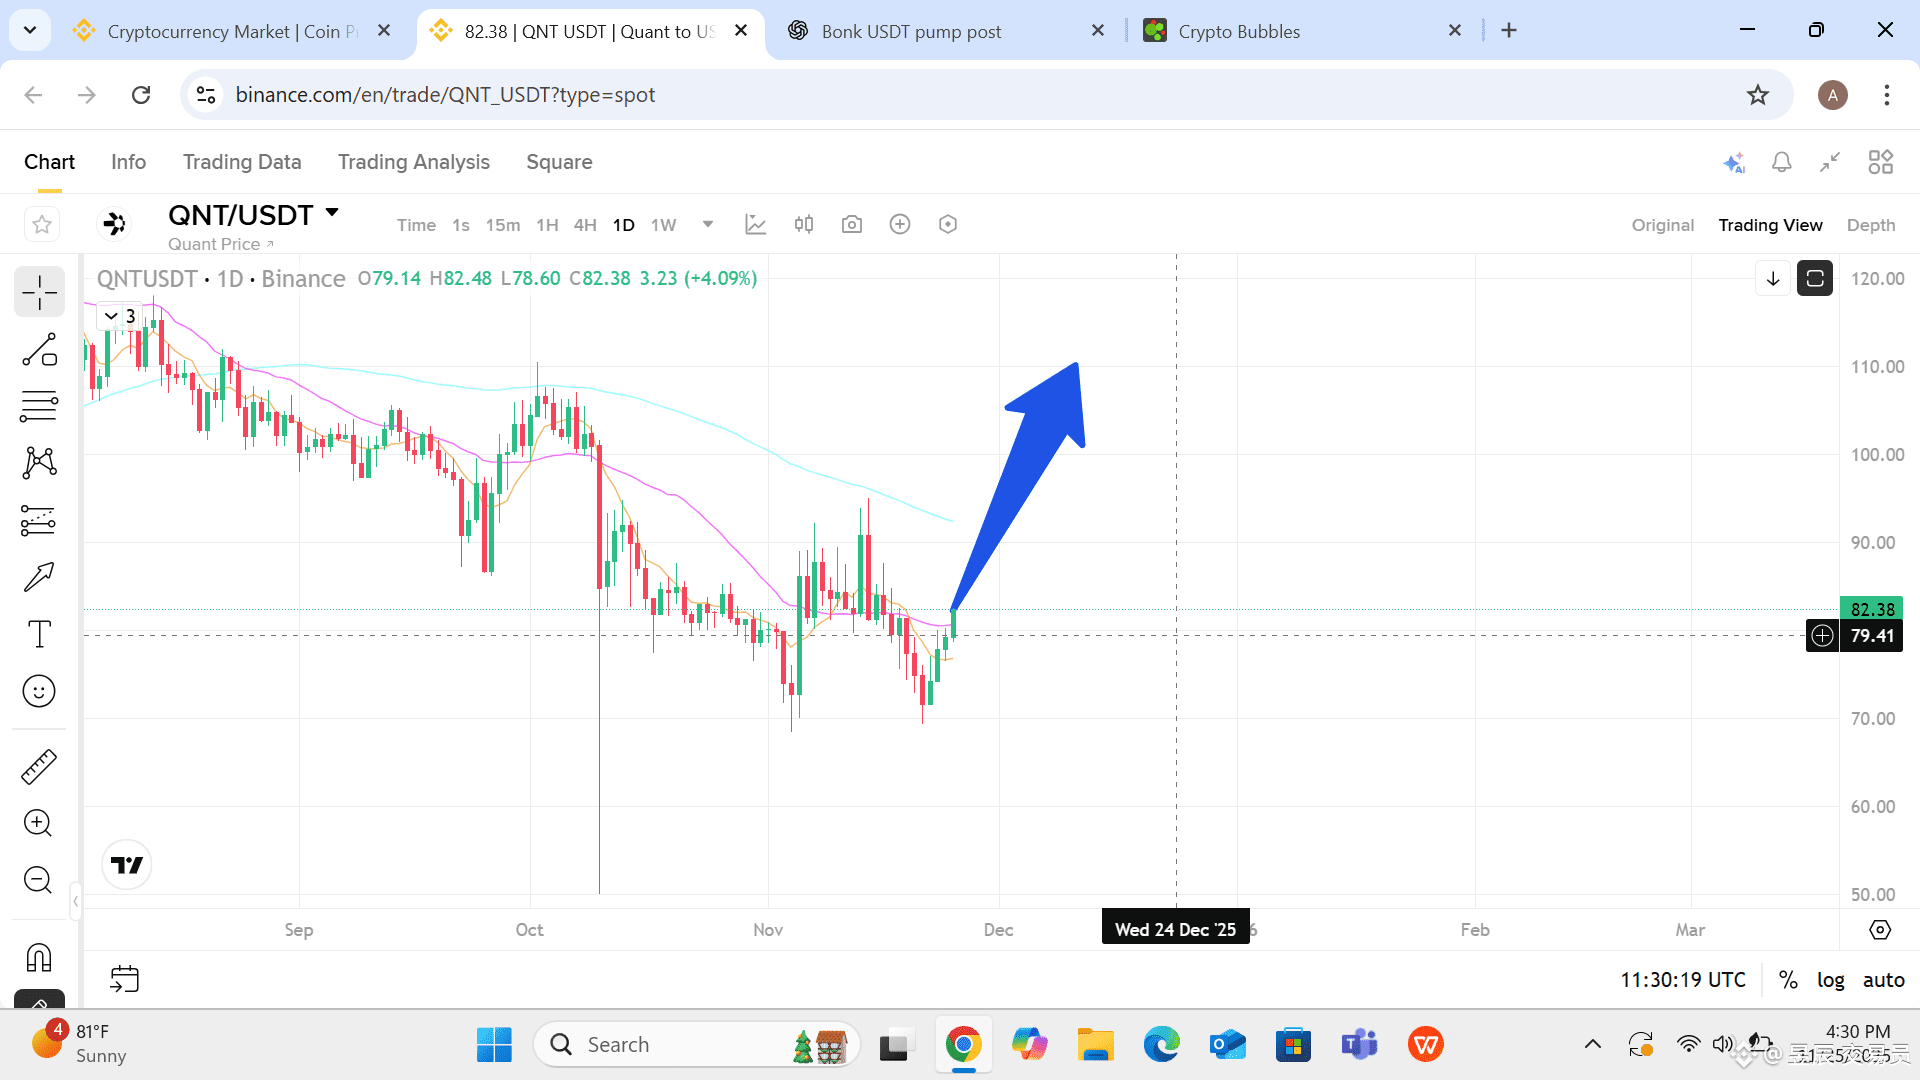Open the go to date calendar
The width and height of the screenshot is (1920, 1080).
pos(125,979)
